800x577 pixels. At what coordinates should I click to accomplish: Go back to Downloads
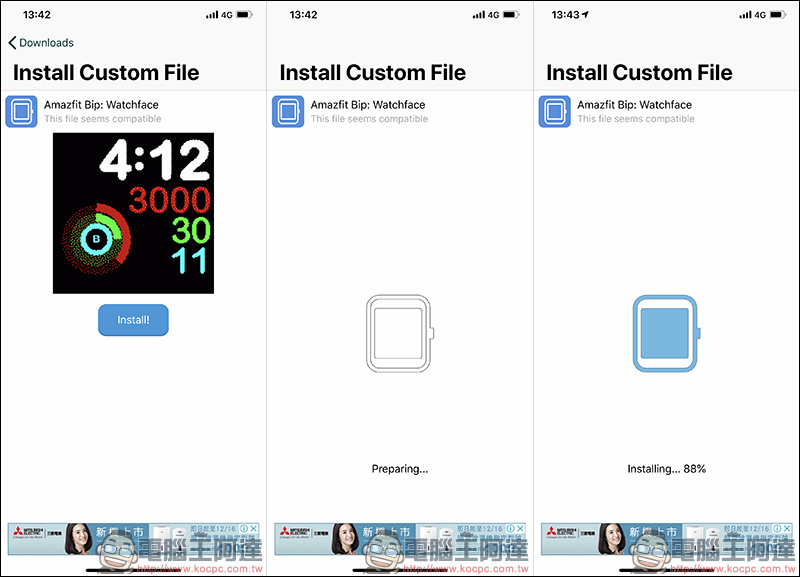click(41, 43)
